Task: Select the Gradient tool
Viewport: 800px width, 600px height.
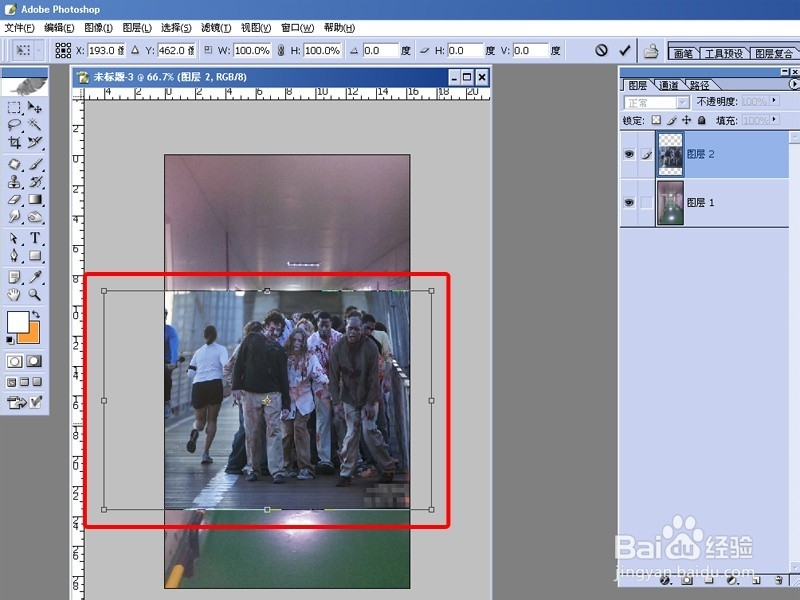Action: click(x=35, y=199)
